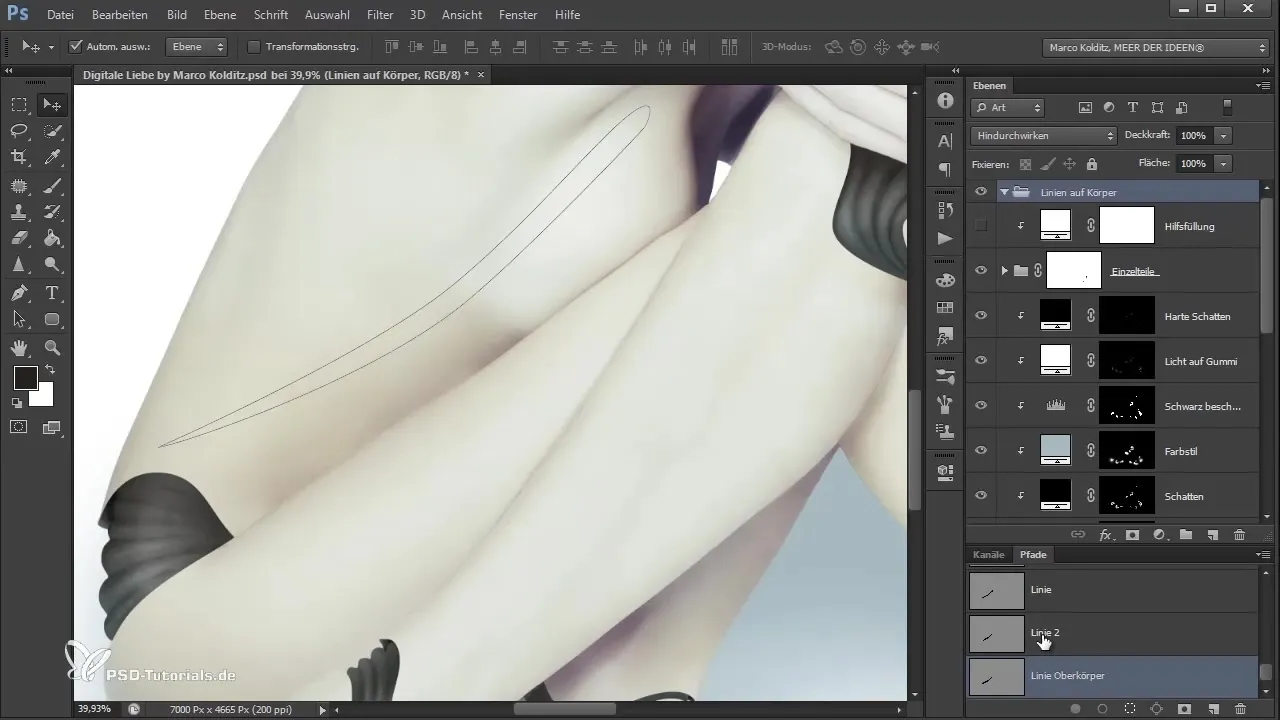Hide the Einzelteile group
Screen dimensions: 1280x720
(981, 271)
